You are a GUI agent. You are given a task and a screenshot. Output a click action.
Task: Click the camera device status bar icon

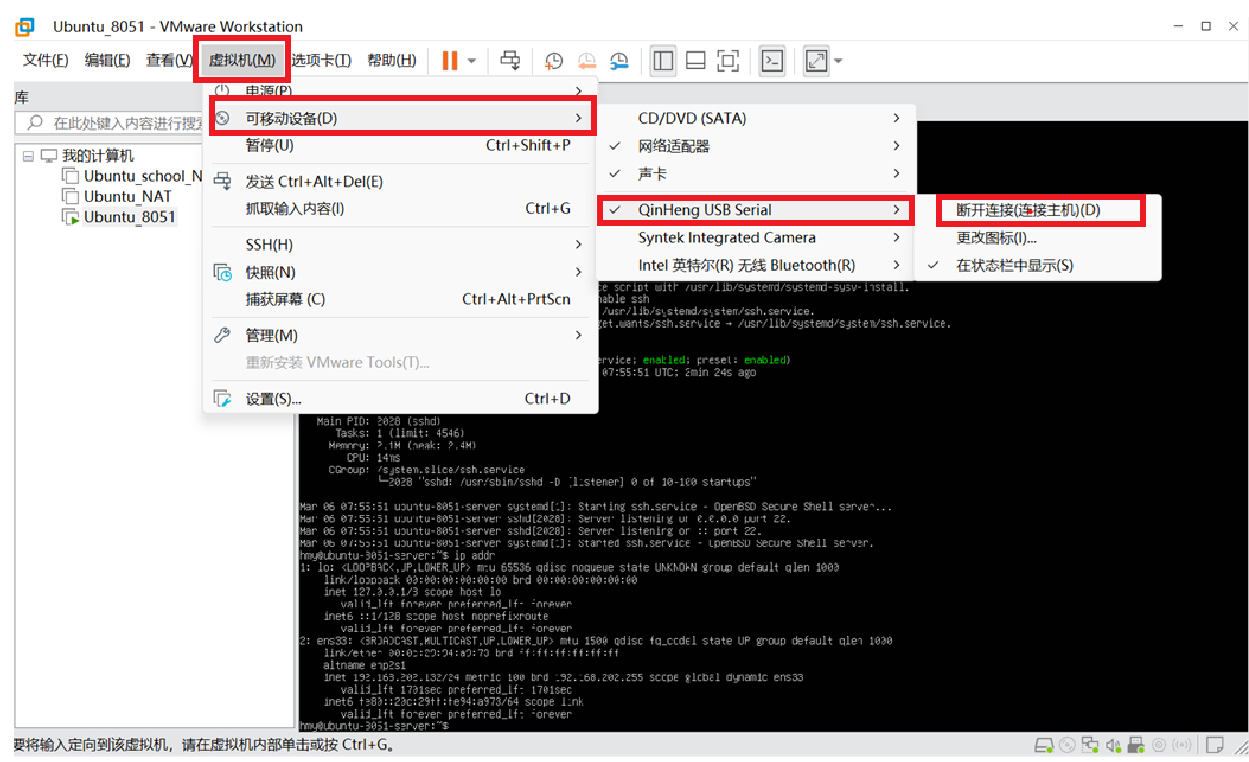[x=1161, y=745]
